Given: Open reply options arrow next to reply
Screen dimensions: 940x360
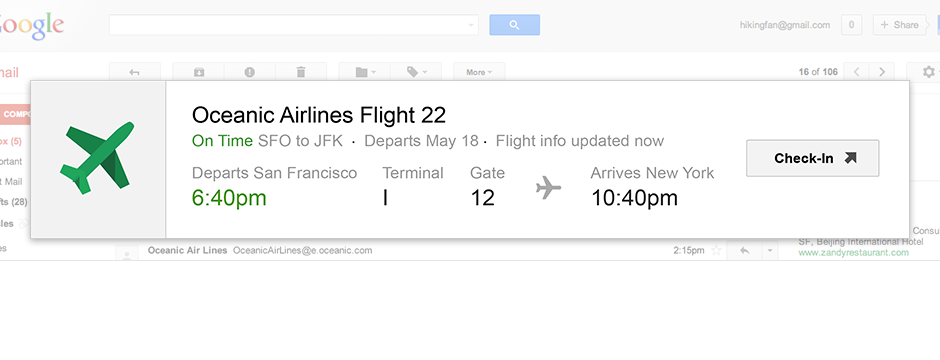Looking at the screenshot, I should pos(770,250).
